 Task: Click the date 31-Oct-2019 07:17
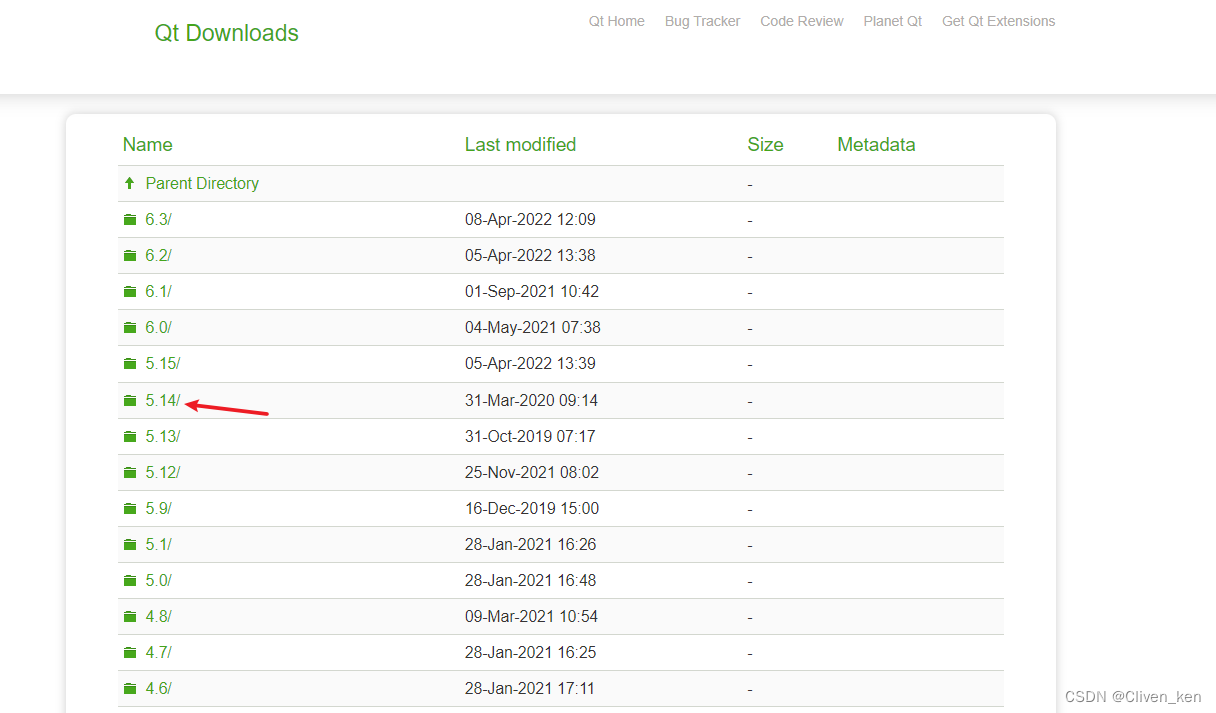pyautogui.click(x=531, y=436)
